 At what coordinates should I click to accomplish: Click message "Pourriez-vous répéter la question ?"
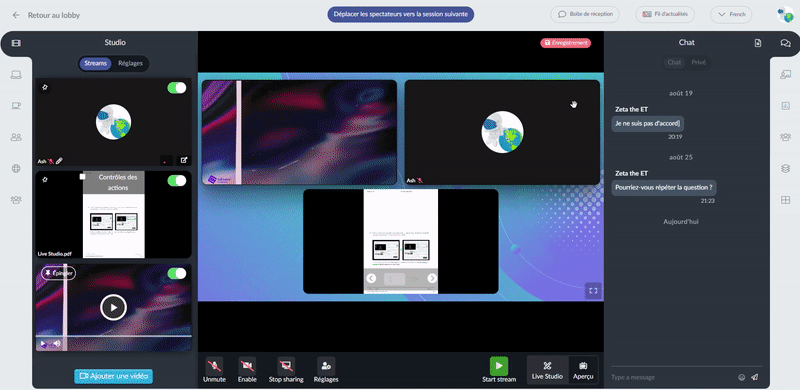[x=664, y=187]
